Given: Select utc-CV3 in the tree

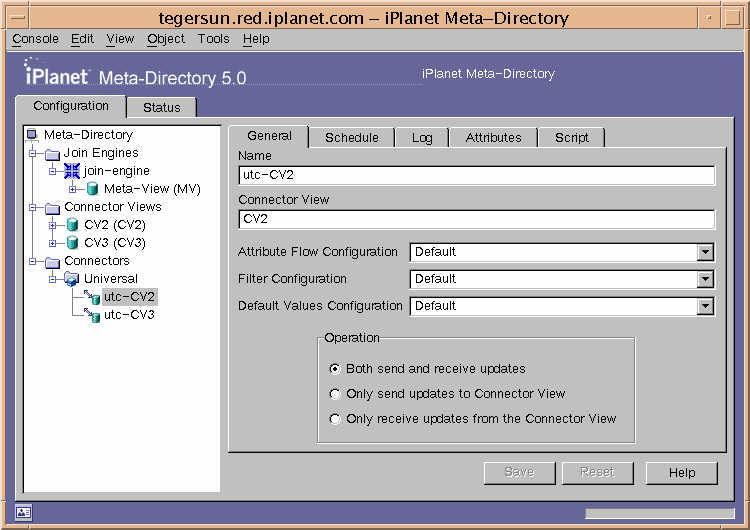Looking at the screenshot, I should 129,315.
